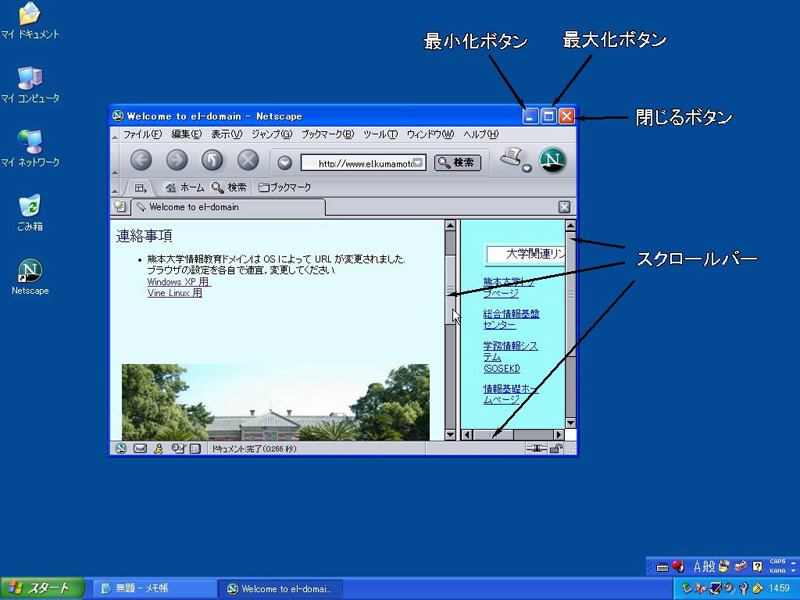Open Navigator from the status bar component icon
800x600 pixels.
(121, 448)
